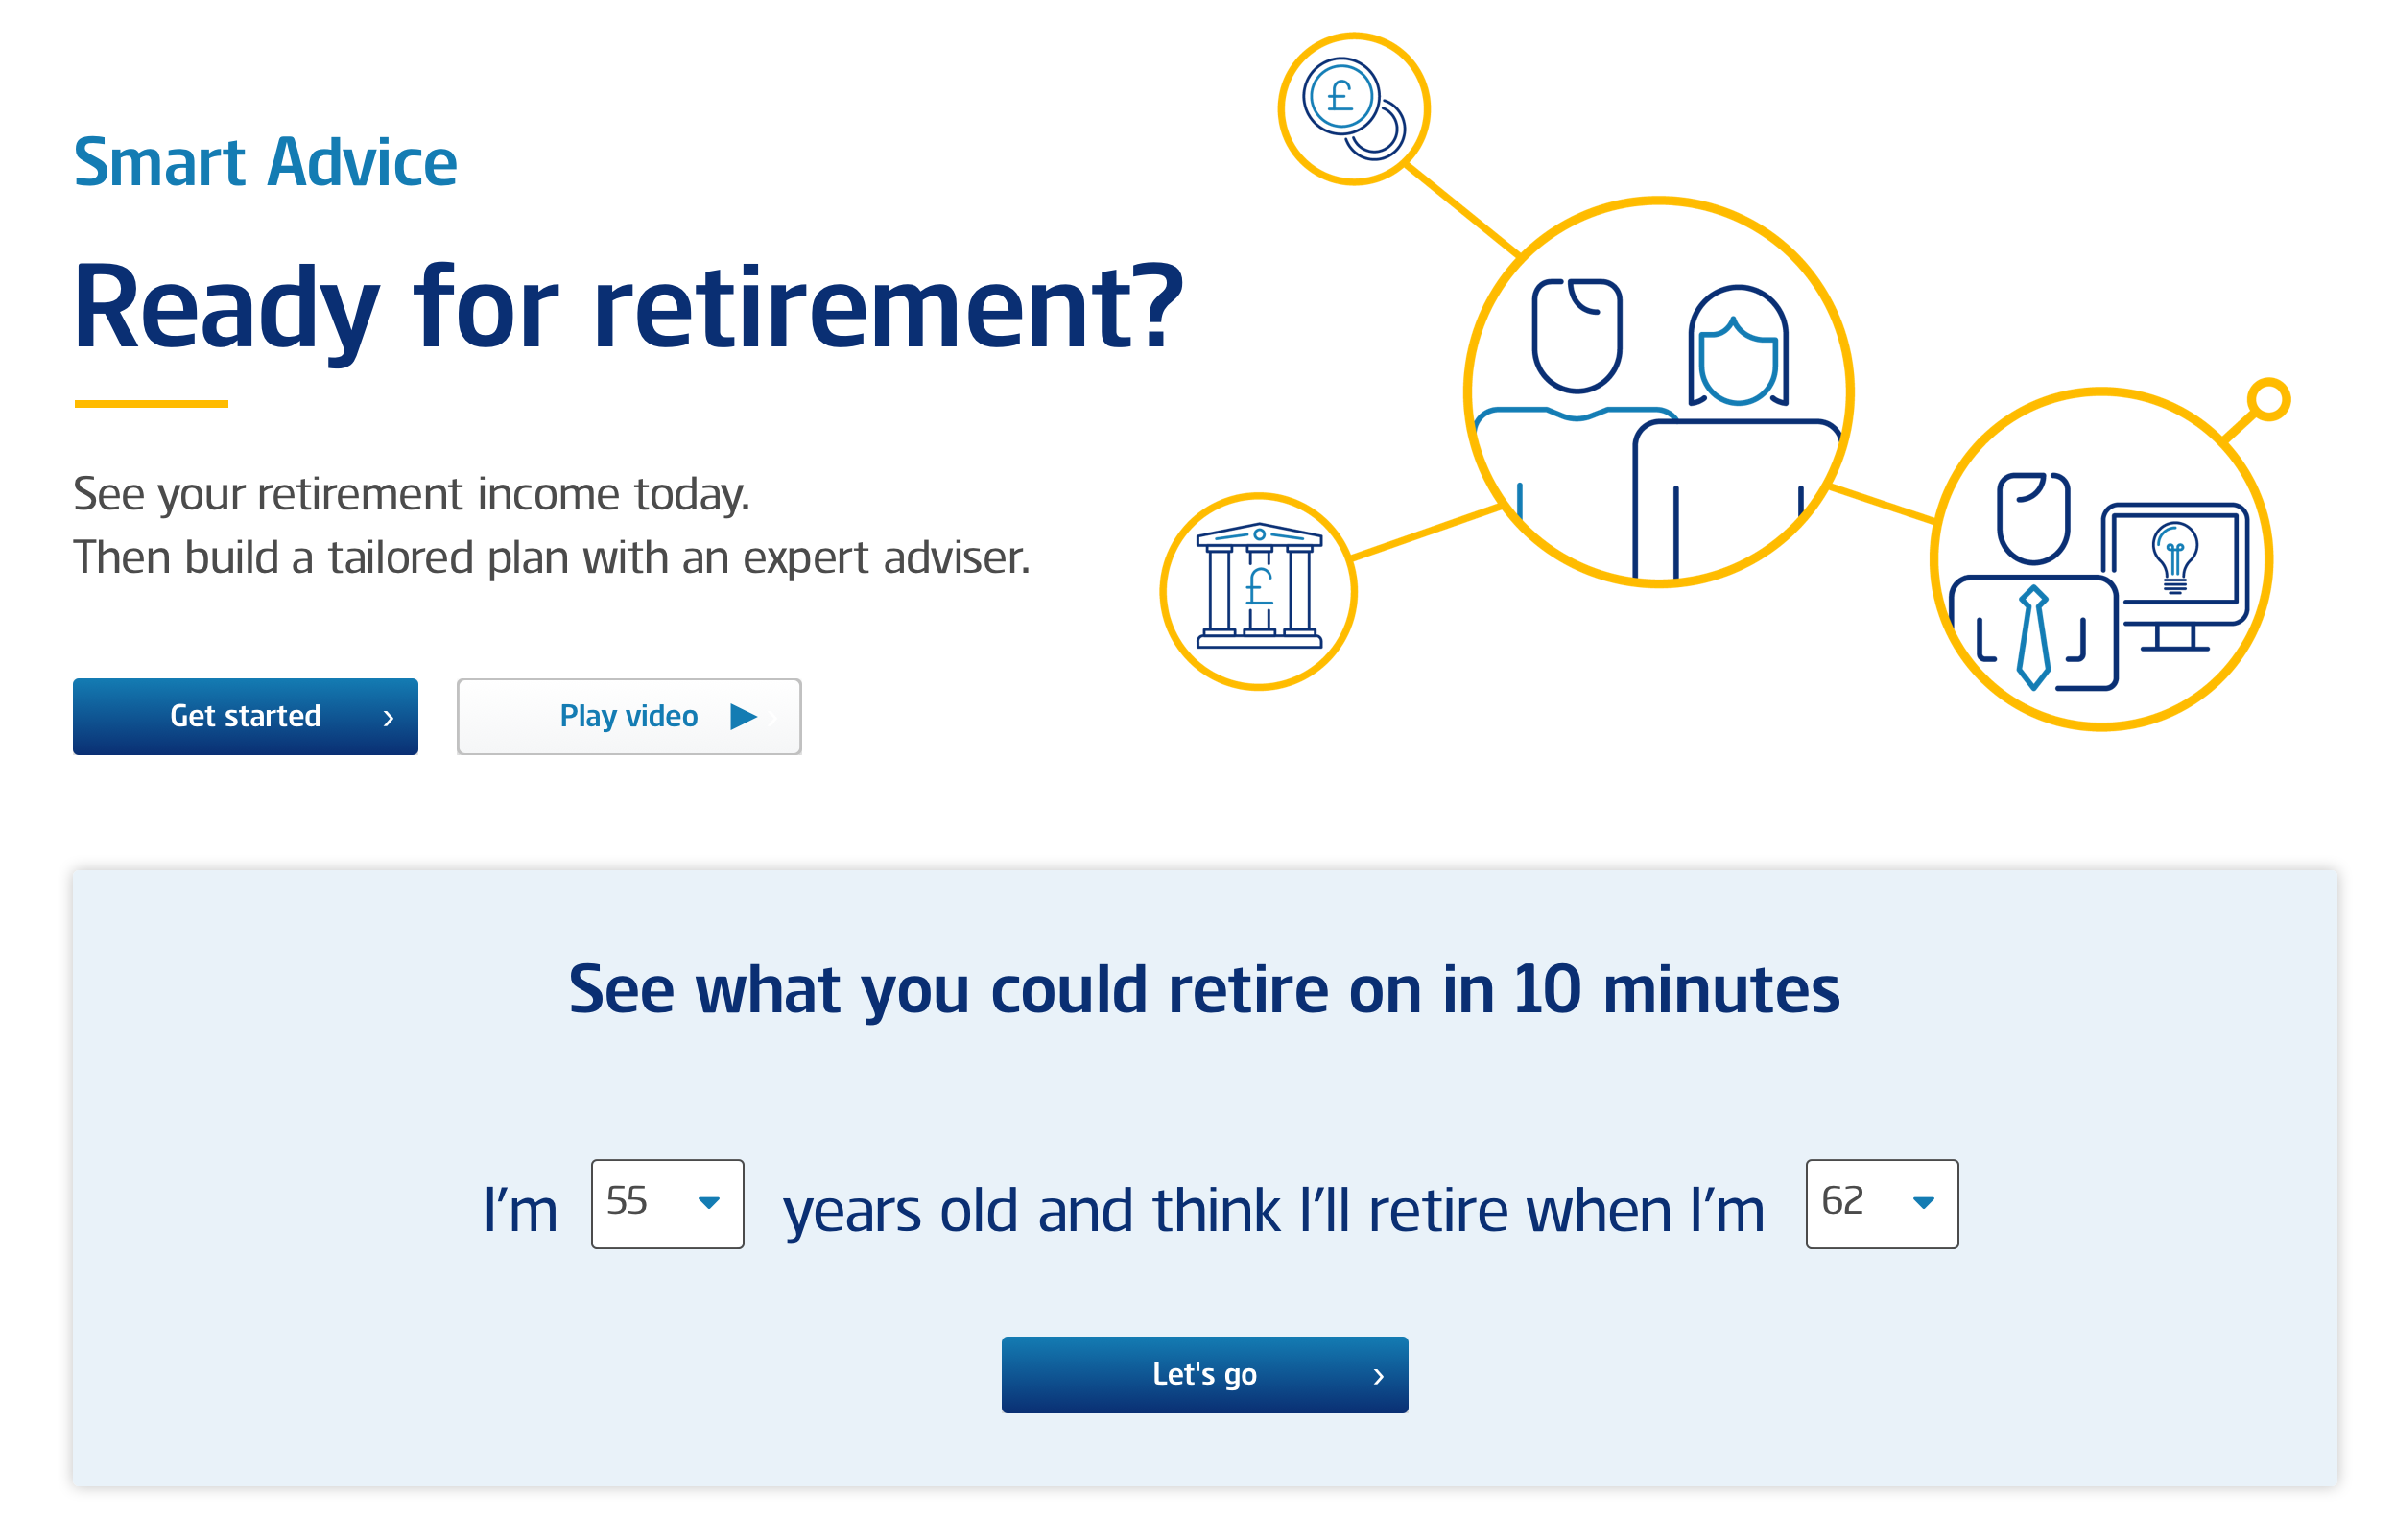Viewport: 2395px width, 1540px height.
Task: Click the Ready for retirement? headline
Action: tap(628, 308)
